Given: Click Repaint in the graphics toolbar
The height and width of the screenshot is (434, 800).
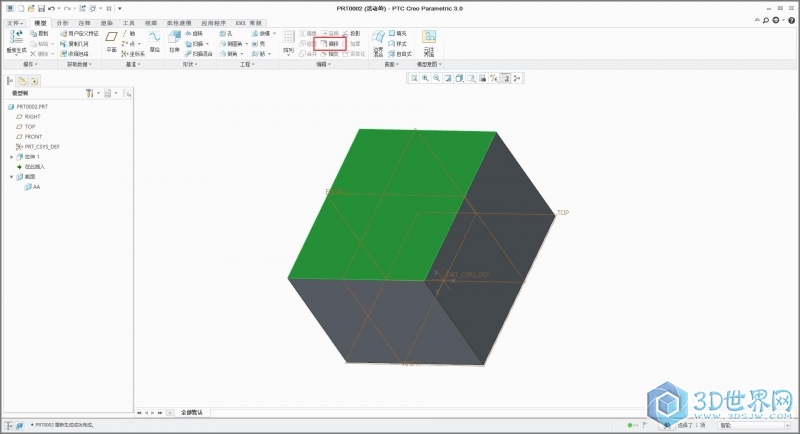Looking at the screenshot, I should 448,78.
